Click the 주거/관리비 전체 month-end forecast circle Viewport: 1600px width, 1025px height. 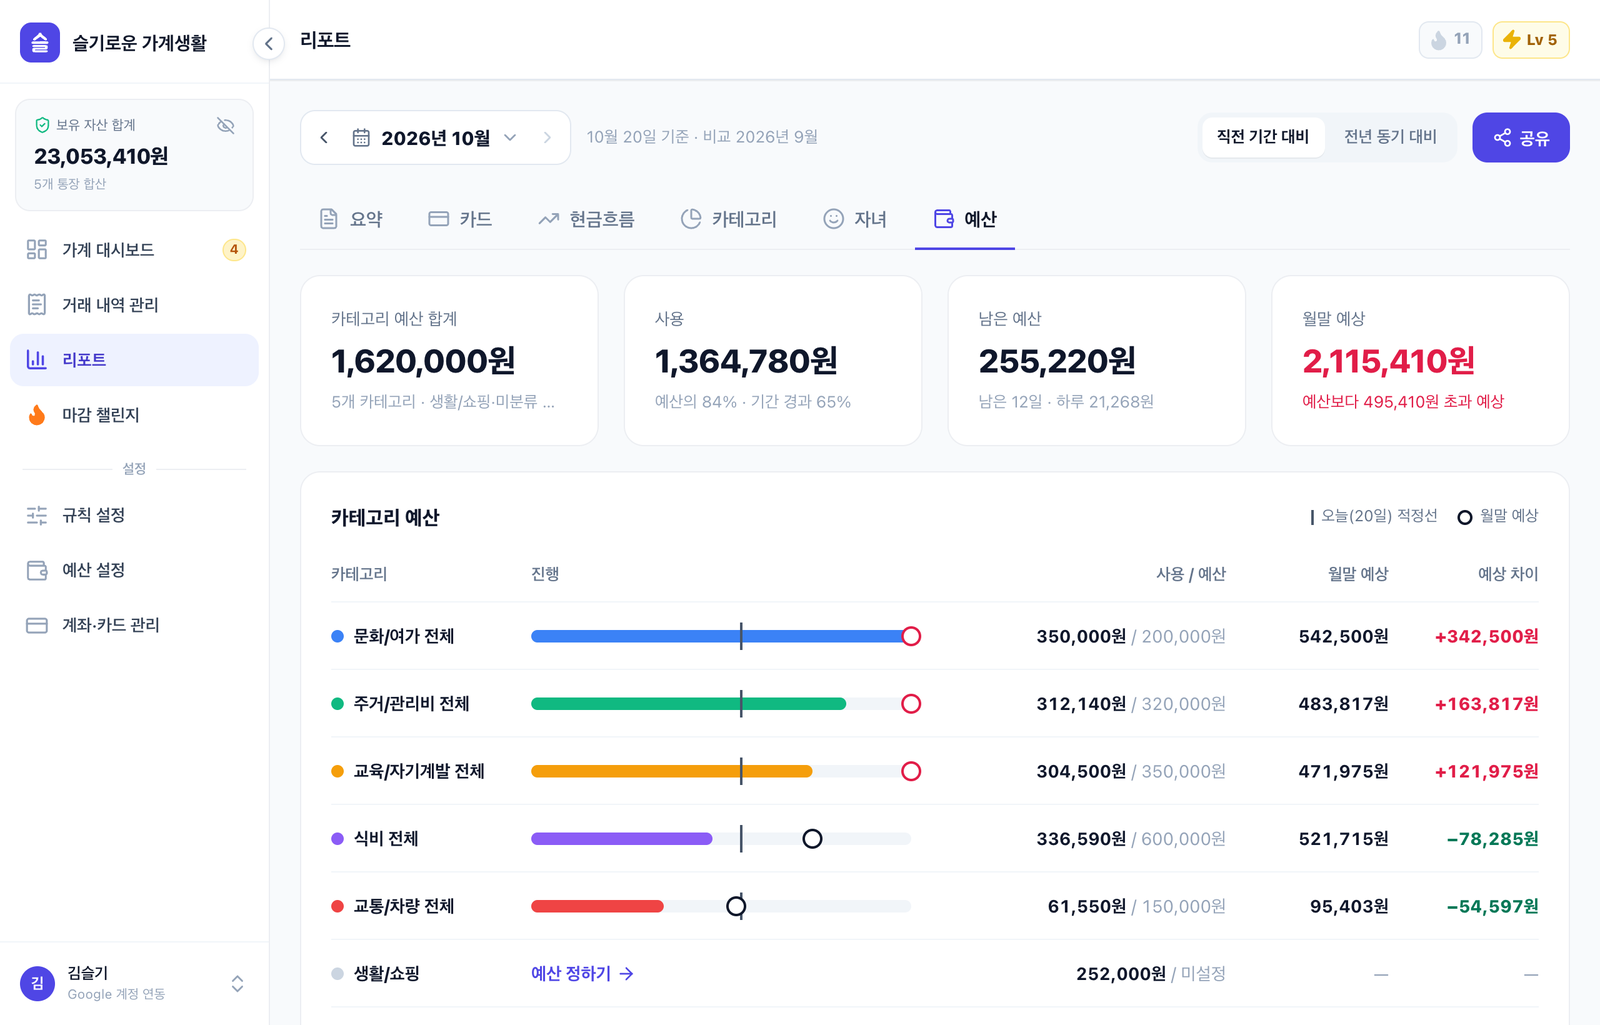click(911, 704)
